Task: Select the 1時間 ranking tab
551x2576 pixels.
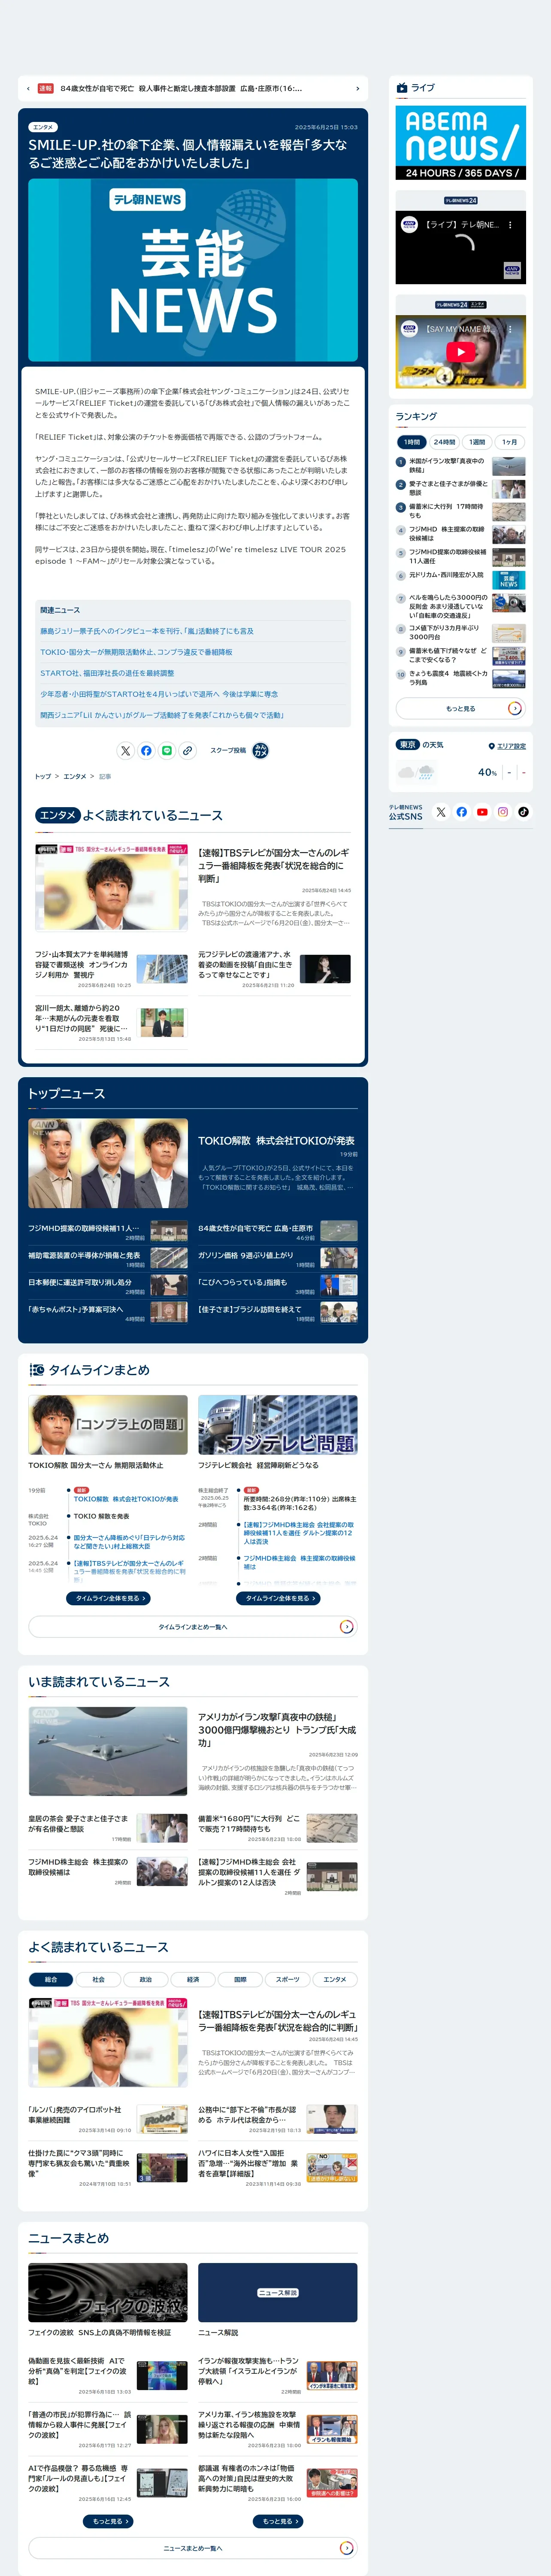Action: click(412, 442)
